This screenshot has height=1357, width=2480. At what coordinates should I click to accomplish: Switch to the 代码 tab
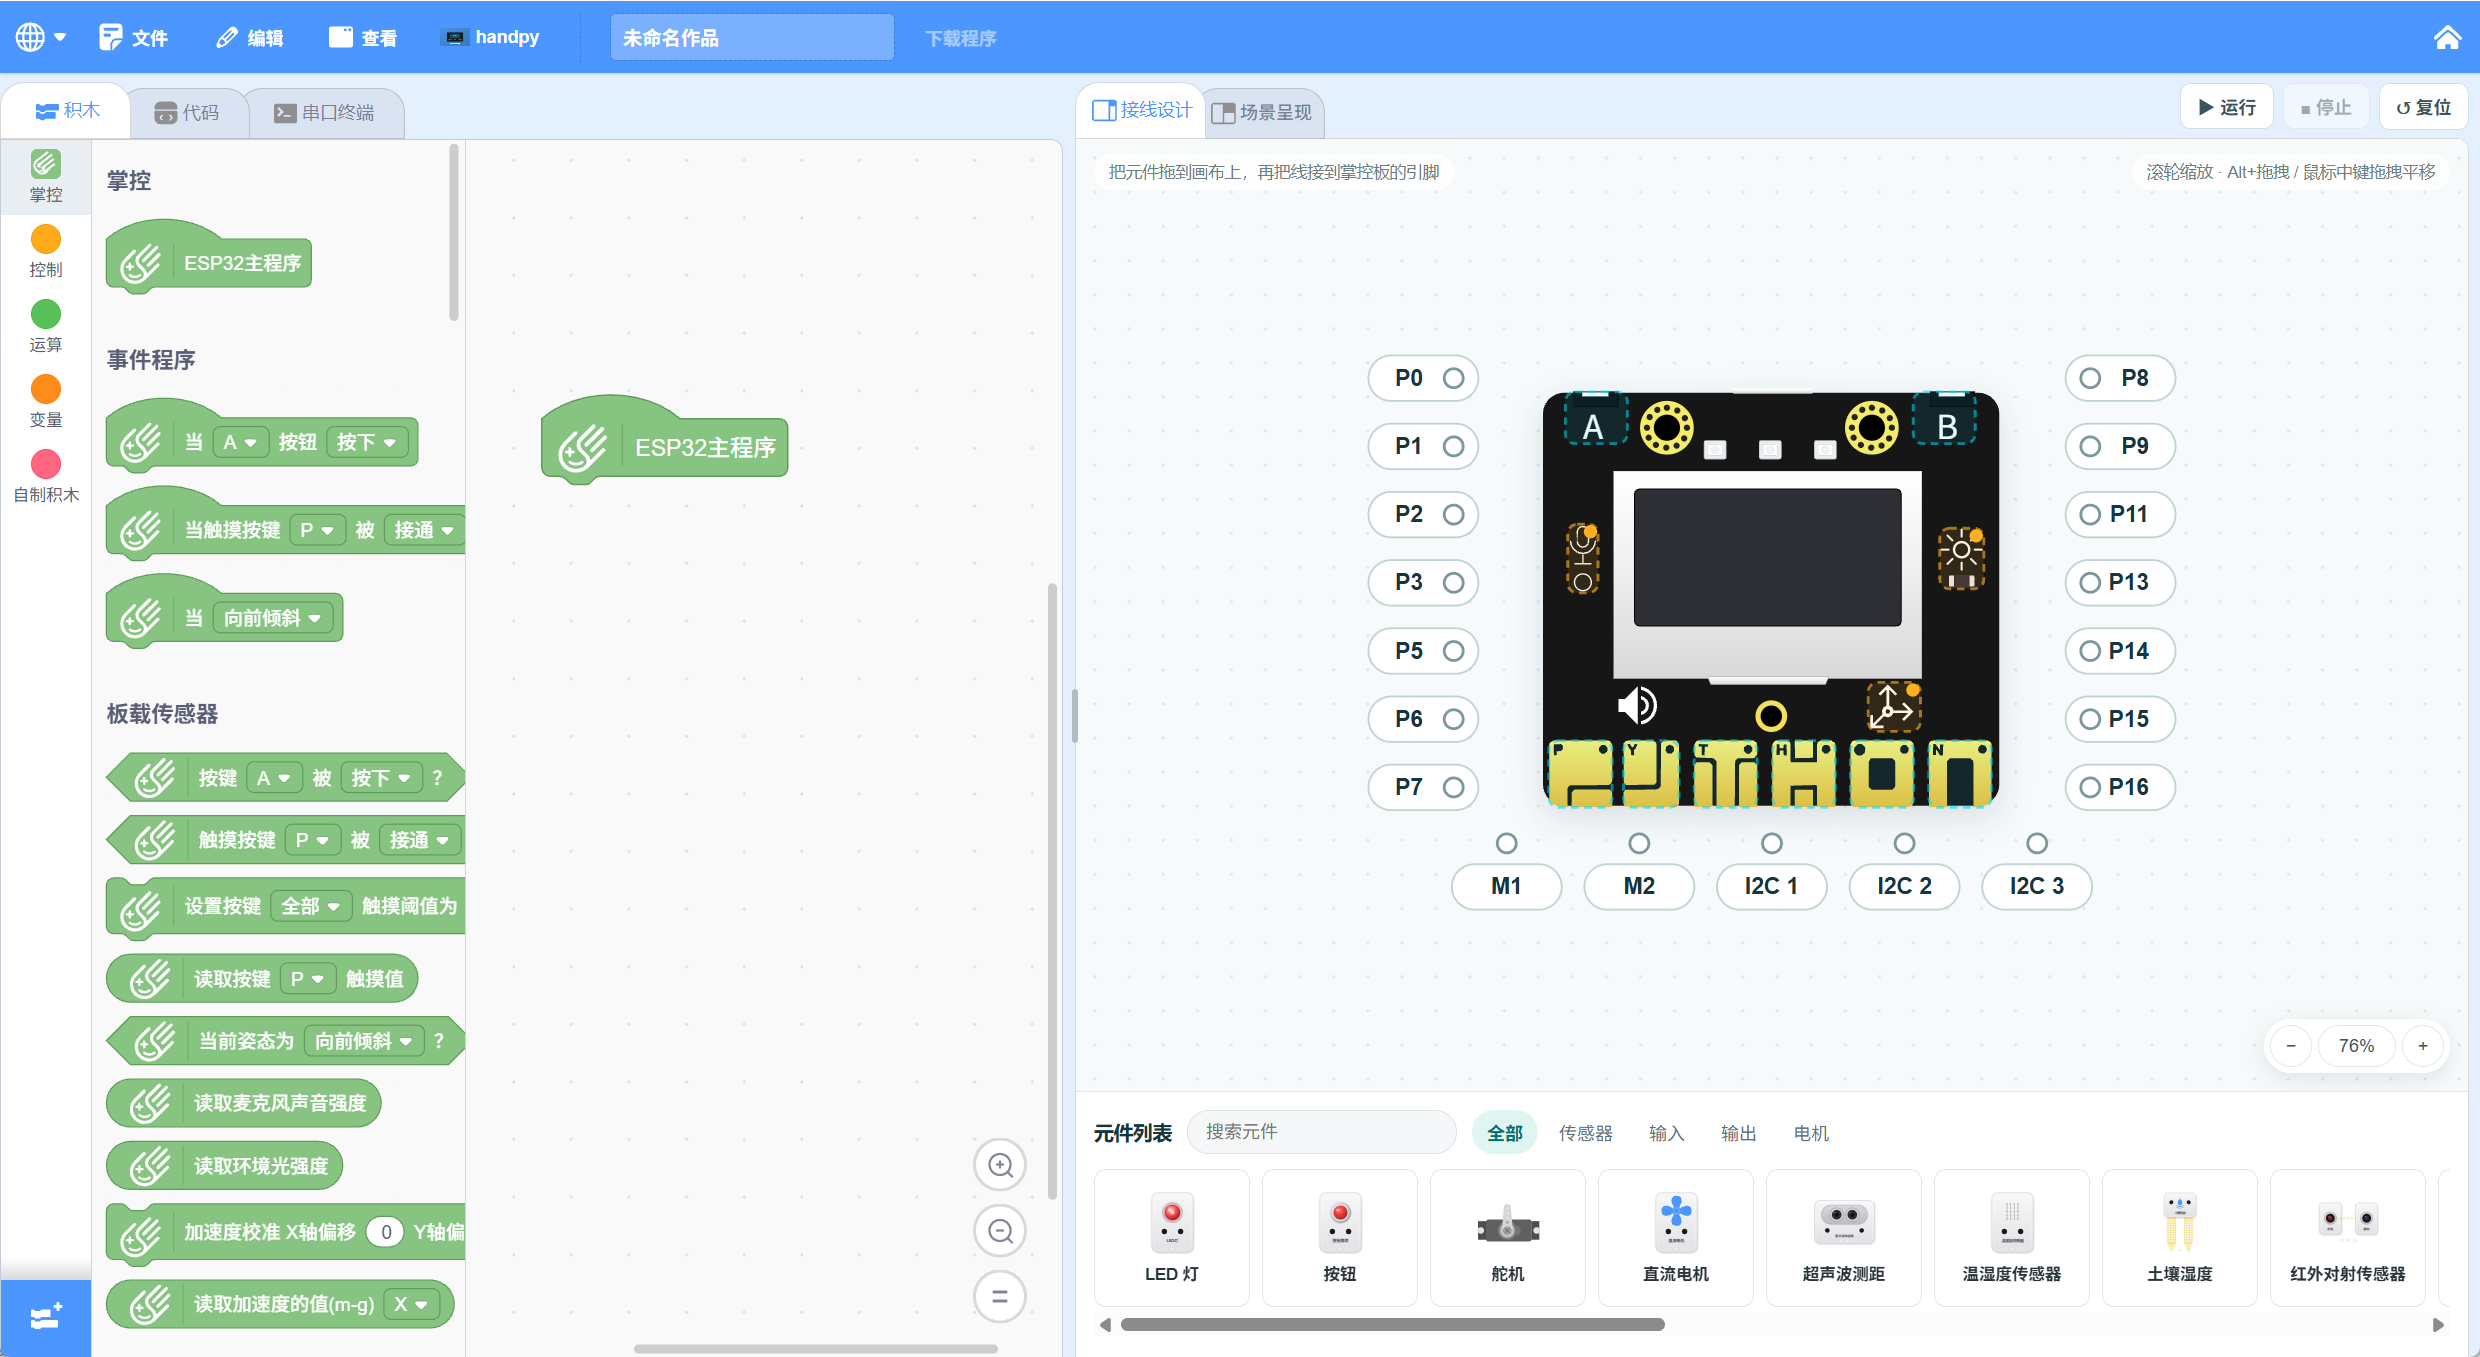(187, 112)
